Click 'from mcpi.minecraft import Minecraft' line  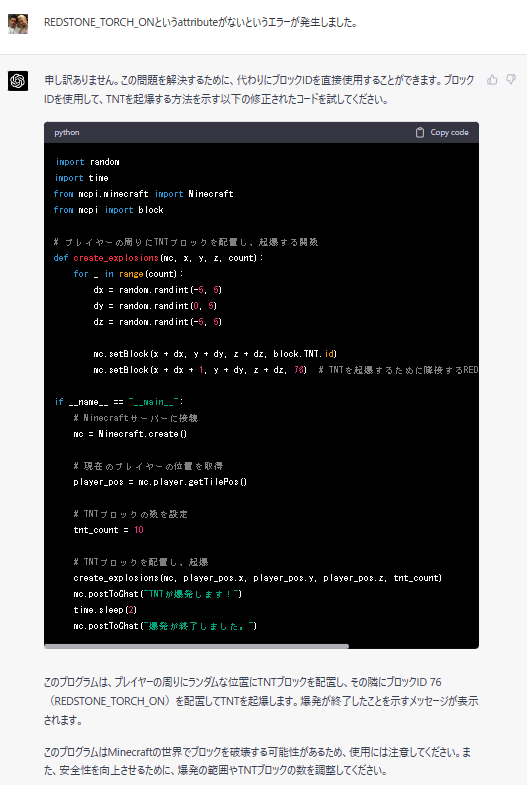[x=144, y=194]
